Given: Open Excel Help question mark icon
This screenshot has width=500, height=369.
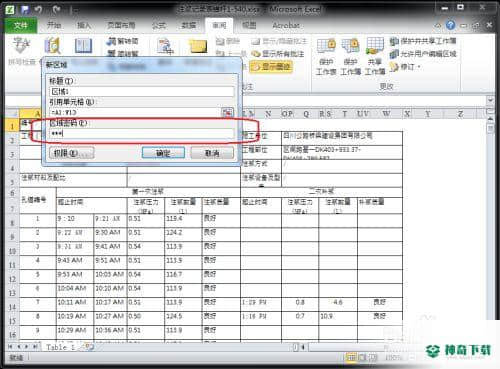Looking at the screenshot, I should (450, 25).
